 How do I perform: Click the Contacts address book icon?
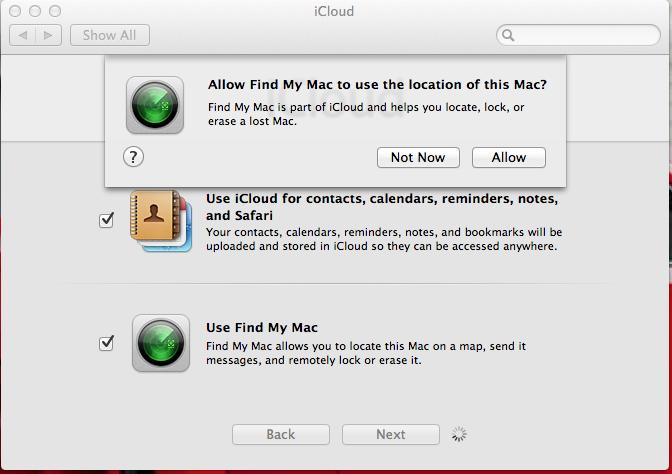[161, 221]
